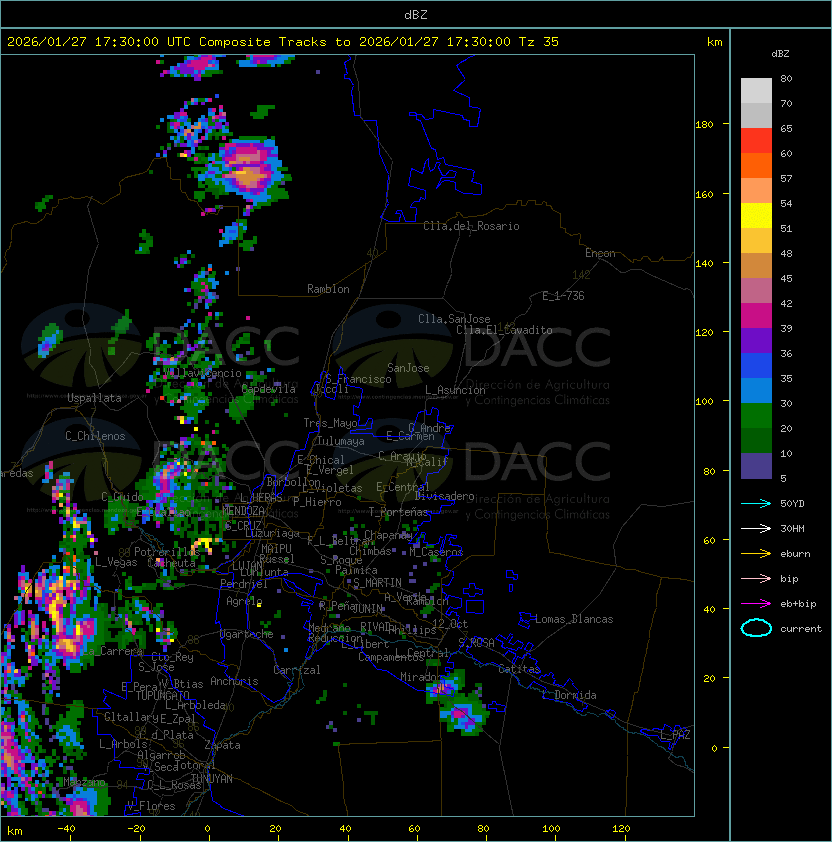Viewport: 832px width, 842px height.
Task: Click the S_MARTIN town label
Action: [377, 583]
